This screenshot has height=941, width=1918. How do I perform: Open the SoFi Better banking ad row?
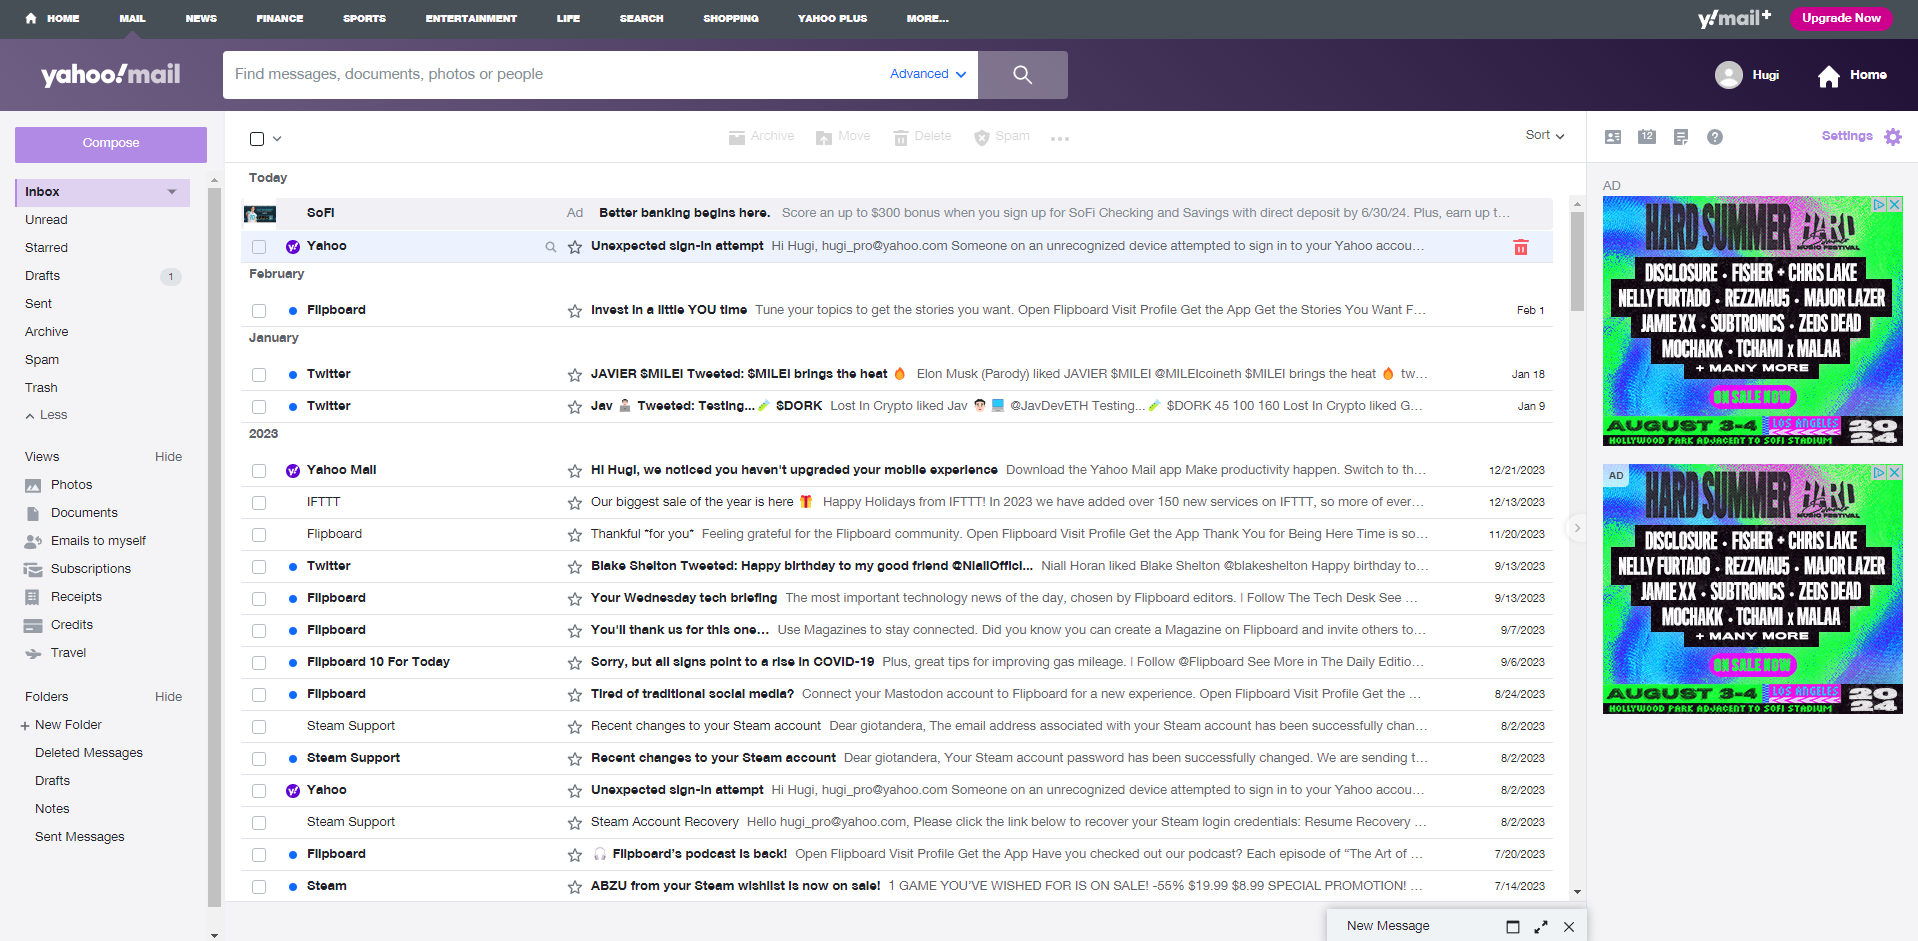click(897, 213)
